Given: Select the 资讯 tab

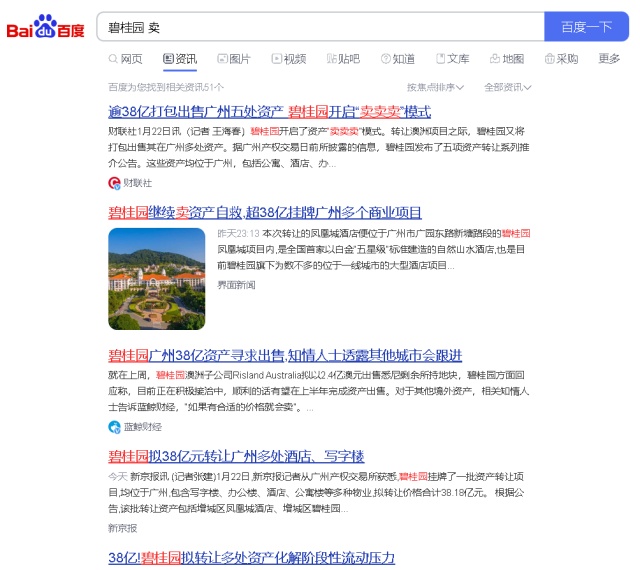Looking at the screenshot, I should pyautogui.click(x=180, y=59).
